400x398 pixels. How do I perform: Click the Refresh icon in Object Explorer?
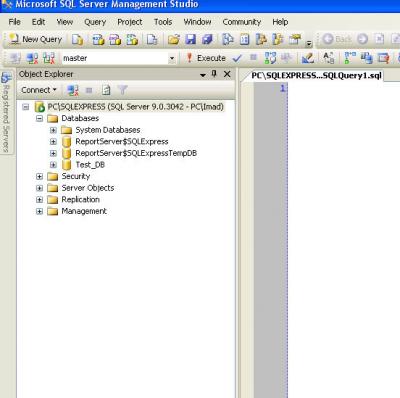coord(106,90)
